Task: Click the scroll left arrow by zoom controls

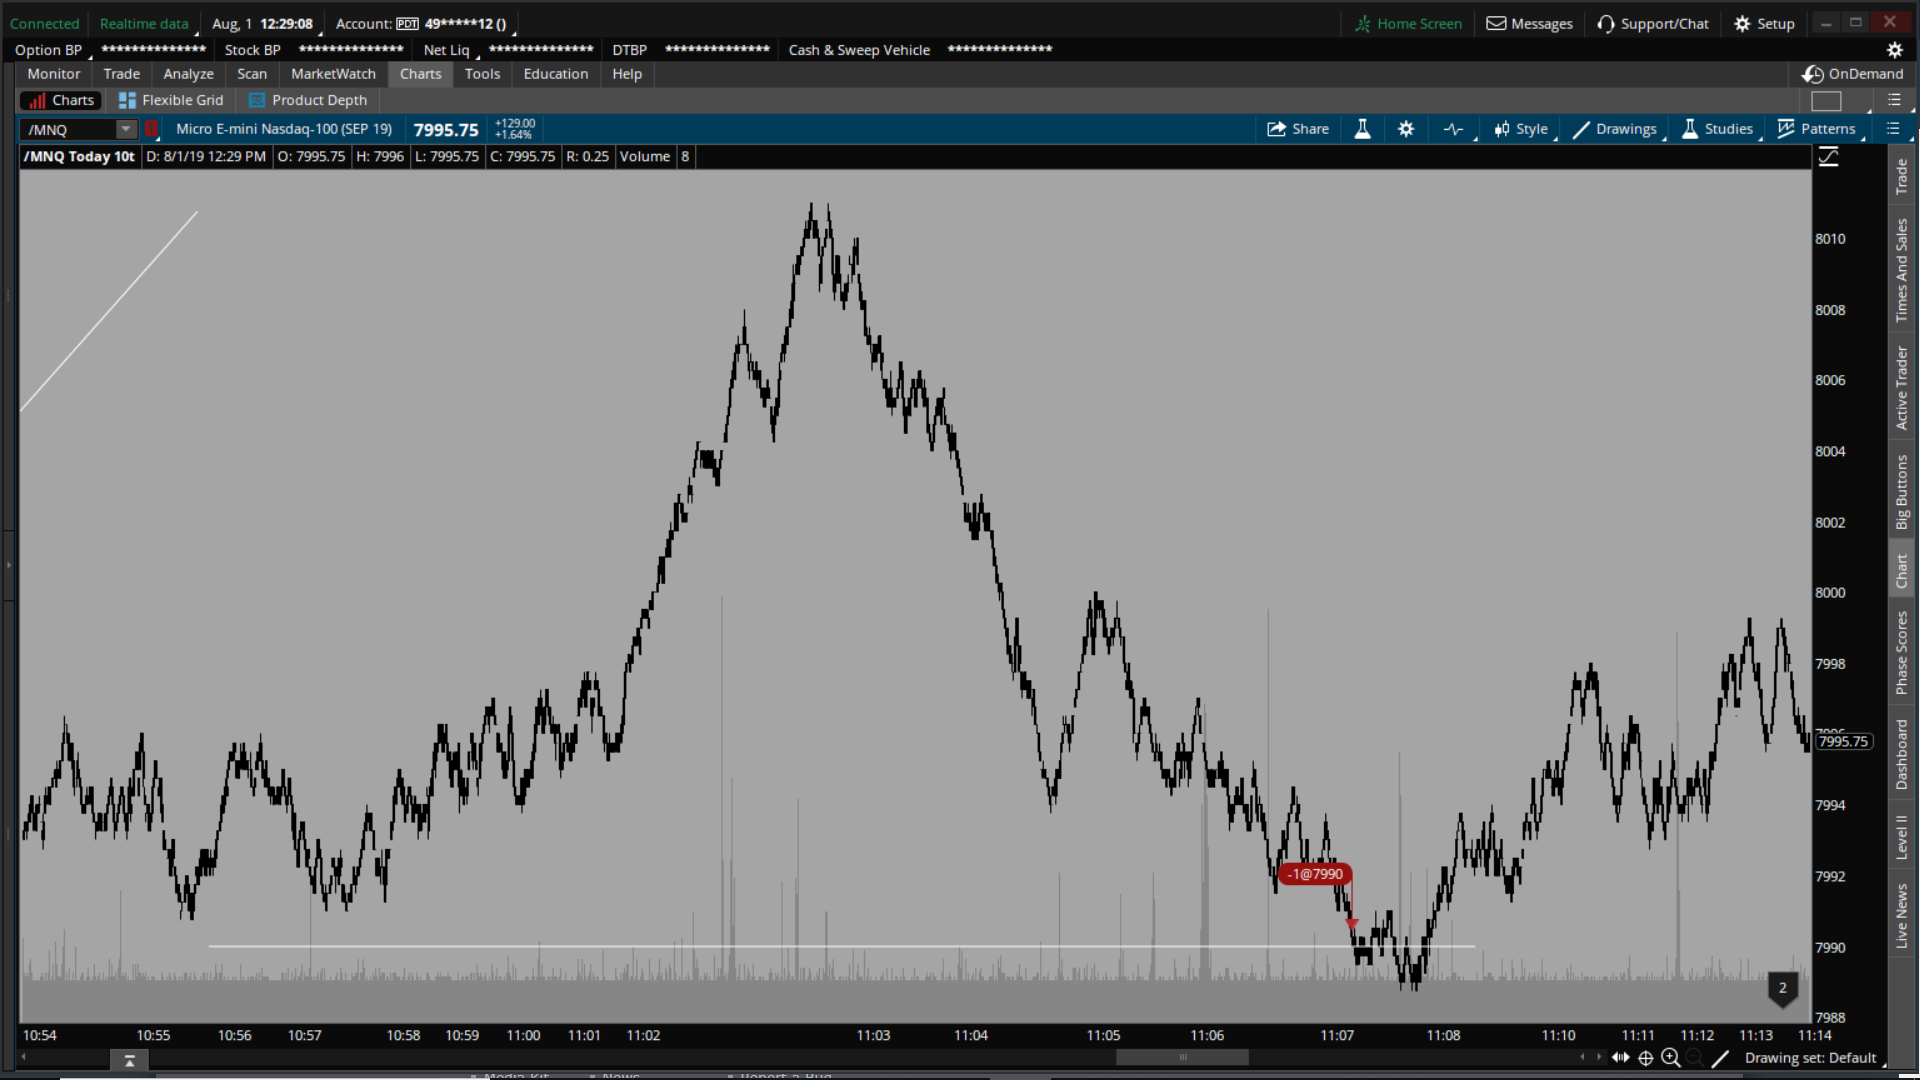Action: tap(1582, 1057)
